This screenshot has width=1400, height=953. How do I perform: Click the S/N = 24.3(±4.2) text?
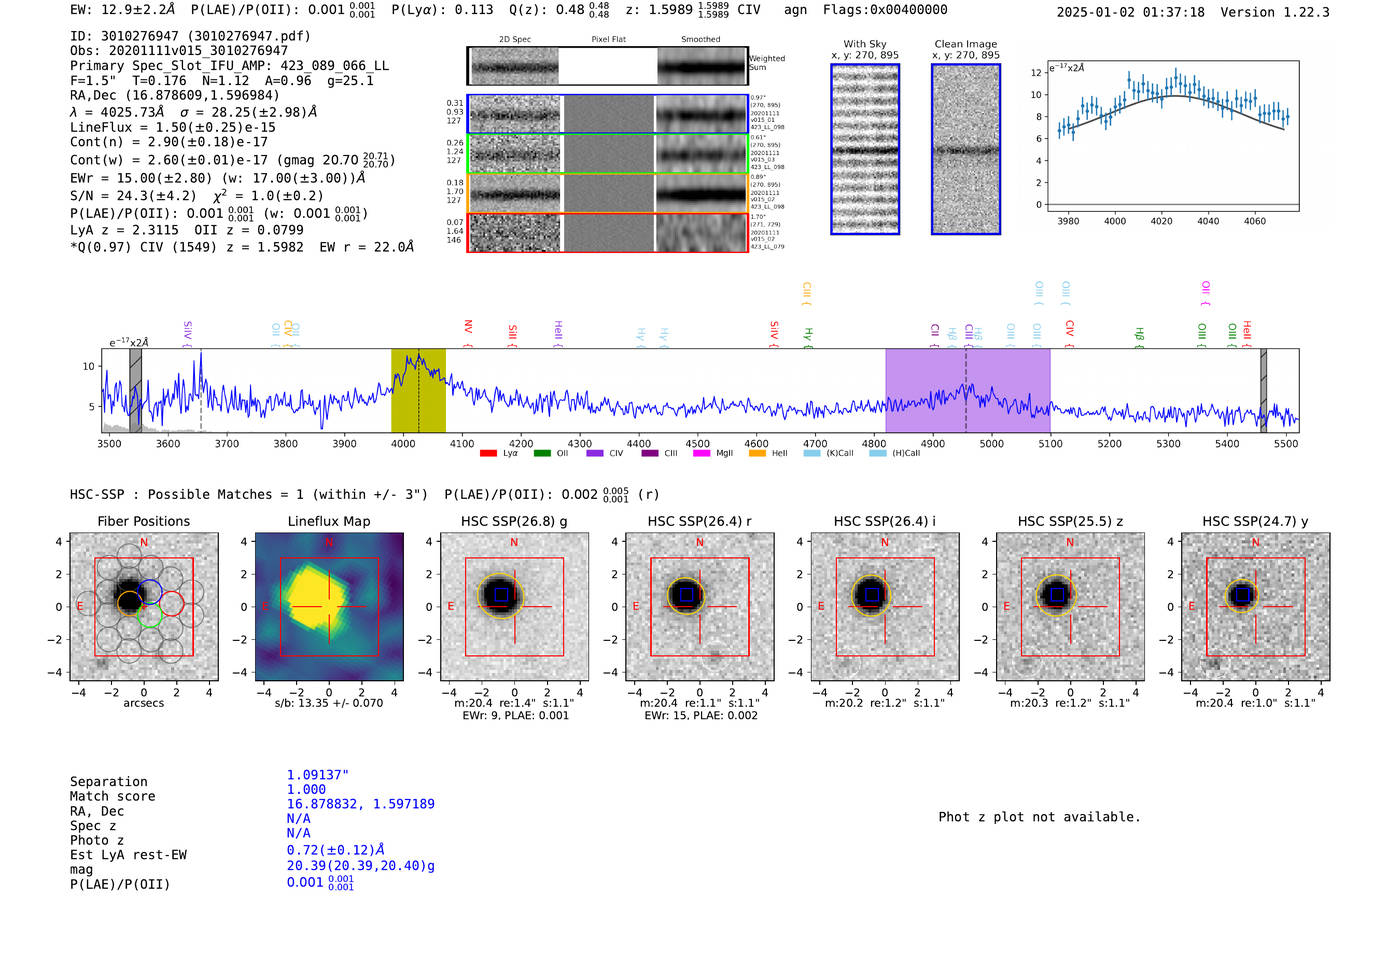[x=133, y=196]
